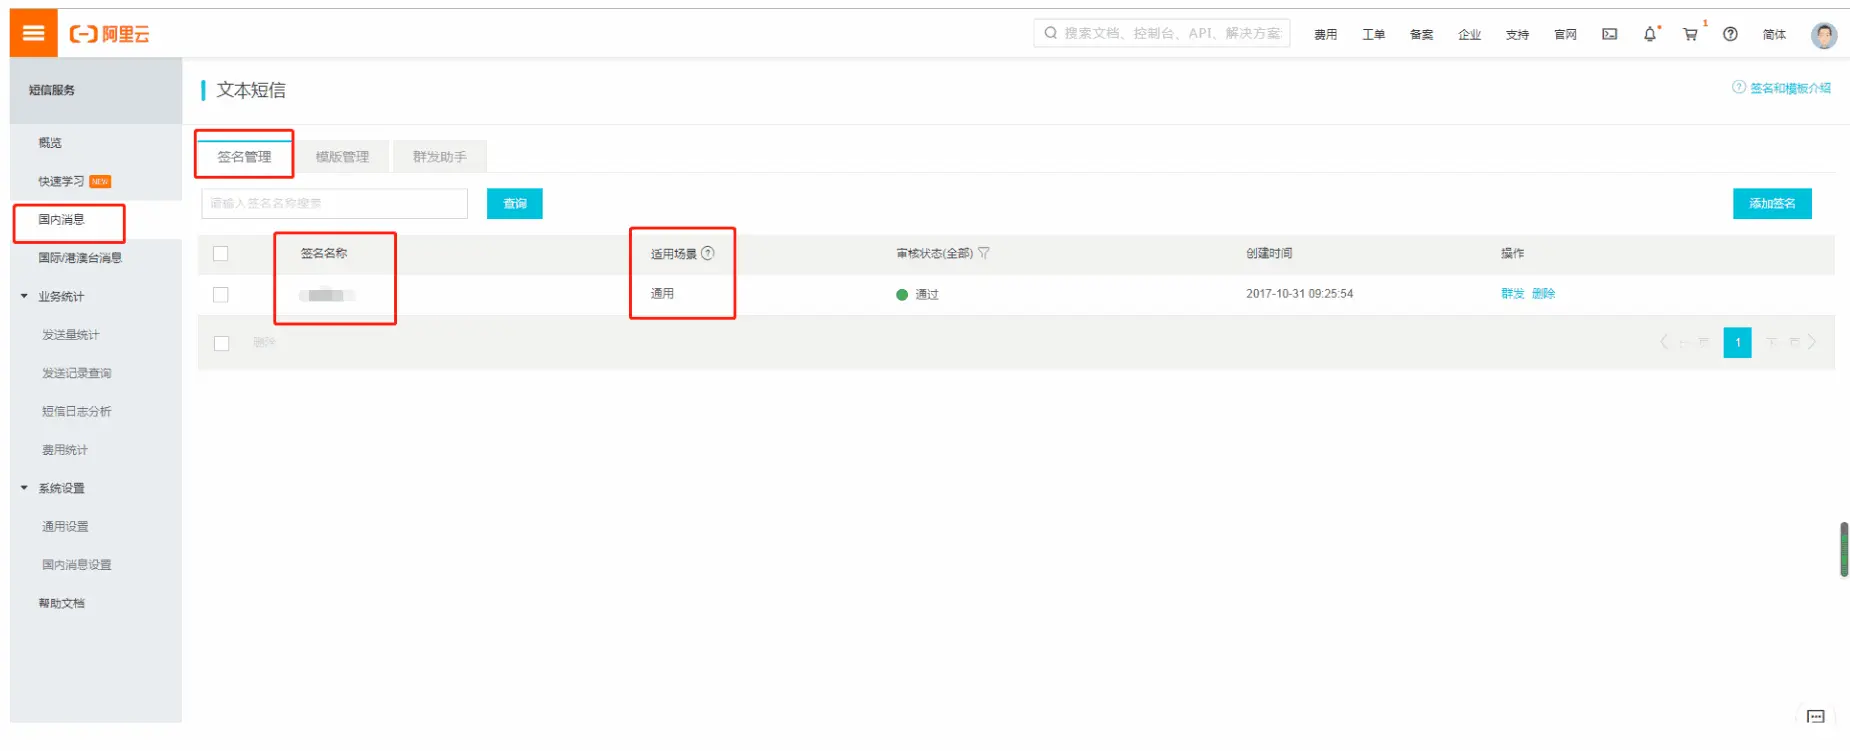Toggle the select-all checkbox in table header
The image size is (1850, 751).
click(221, 254)
